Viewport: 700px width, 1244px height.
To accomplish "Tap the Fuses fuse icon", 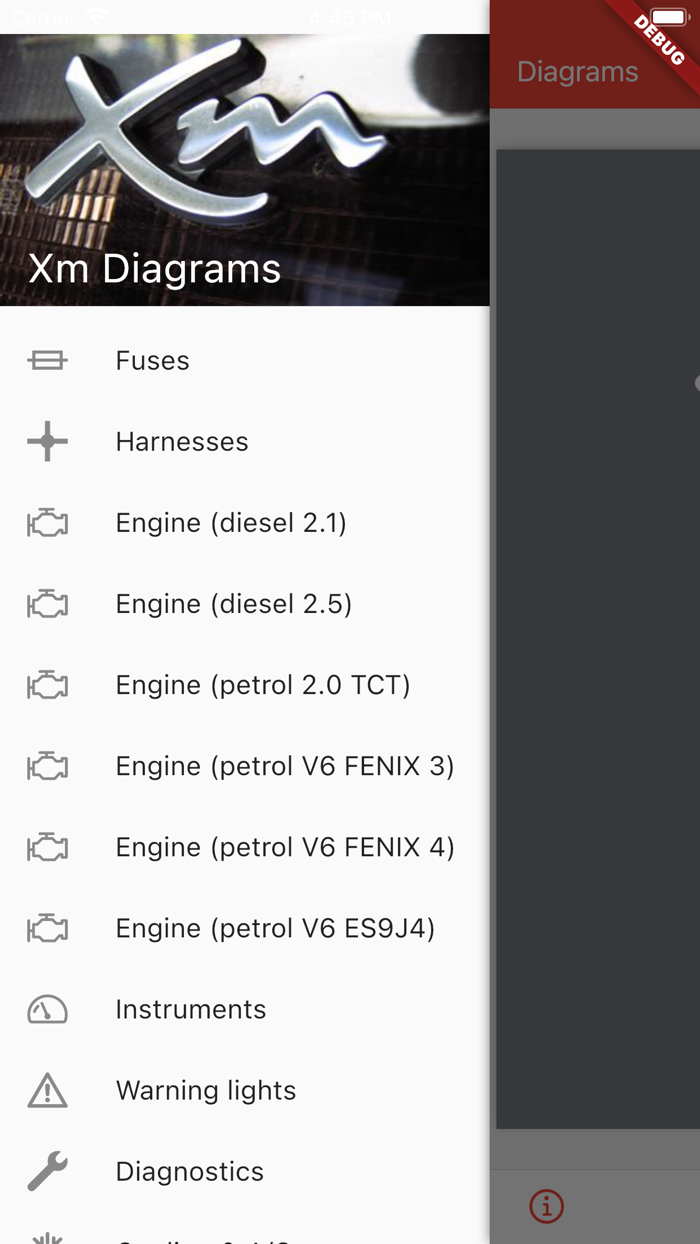I will click(x=47, y=360).
